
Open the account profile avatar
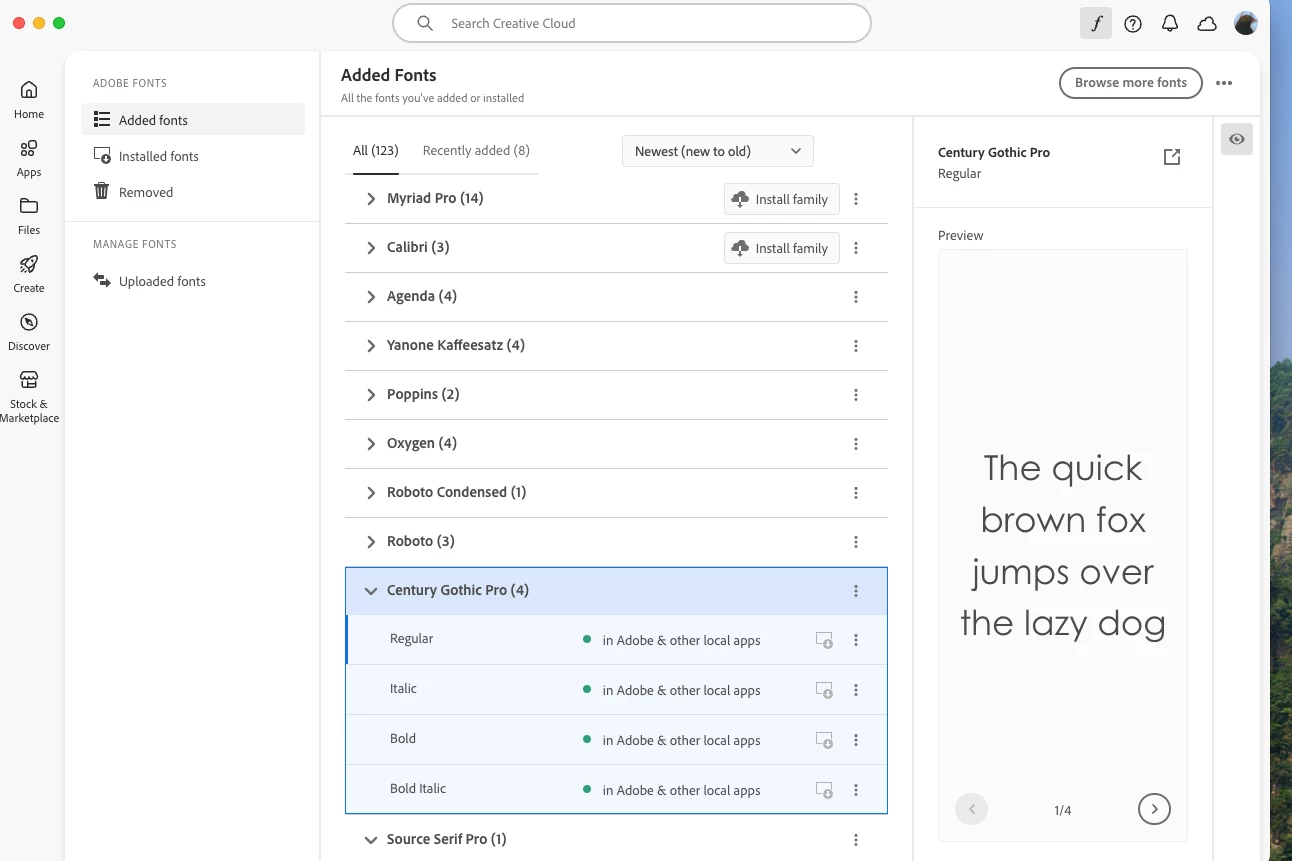click(x=1246, y=23)
